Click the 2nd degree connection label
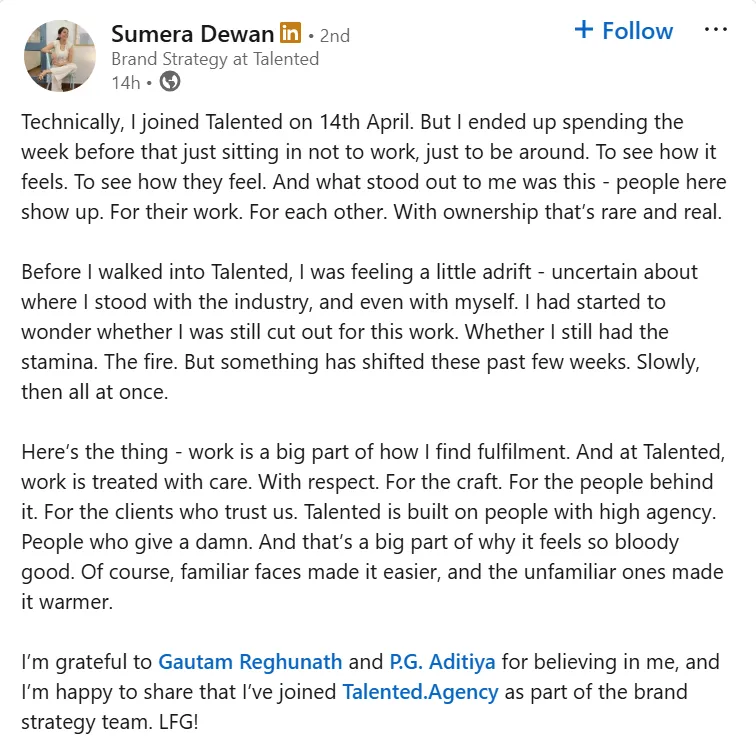756x742 pixels. (335, 36)
